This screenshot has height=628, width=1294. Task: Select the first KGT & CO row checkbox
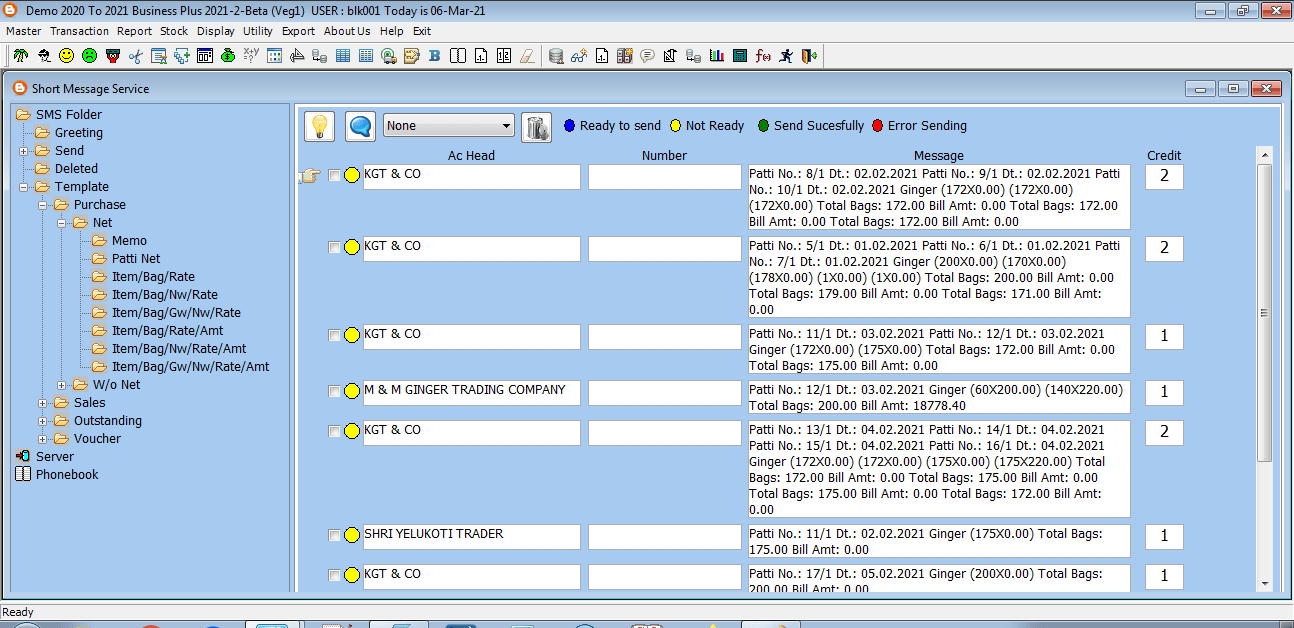334,176
